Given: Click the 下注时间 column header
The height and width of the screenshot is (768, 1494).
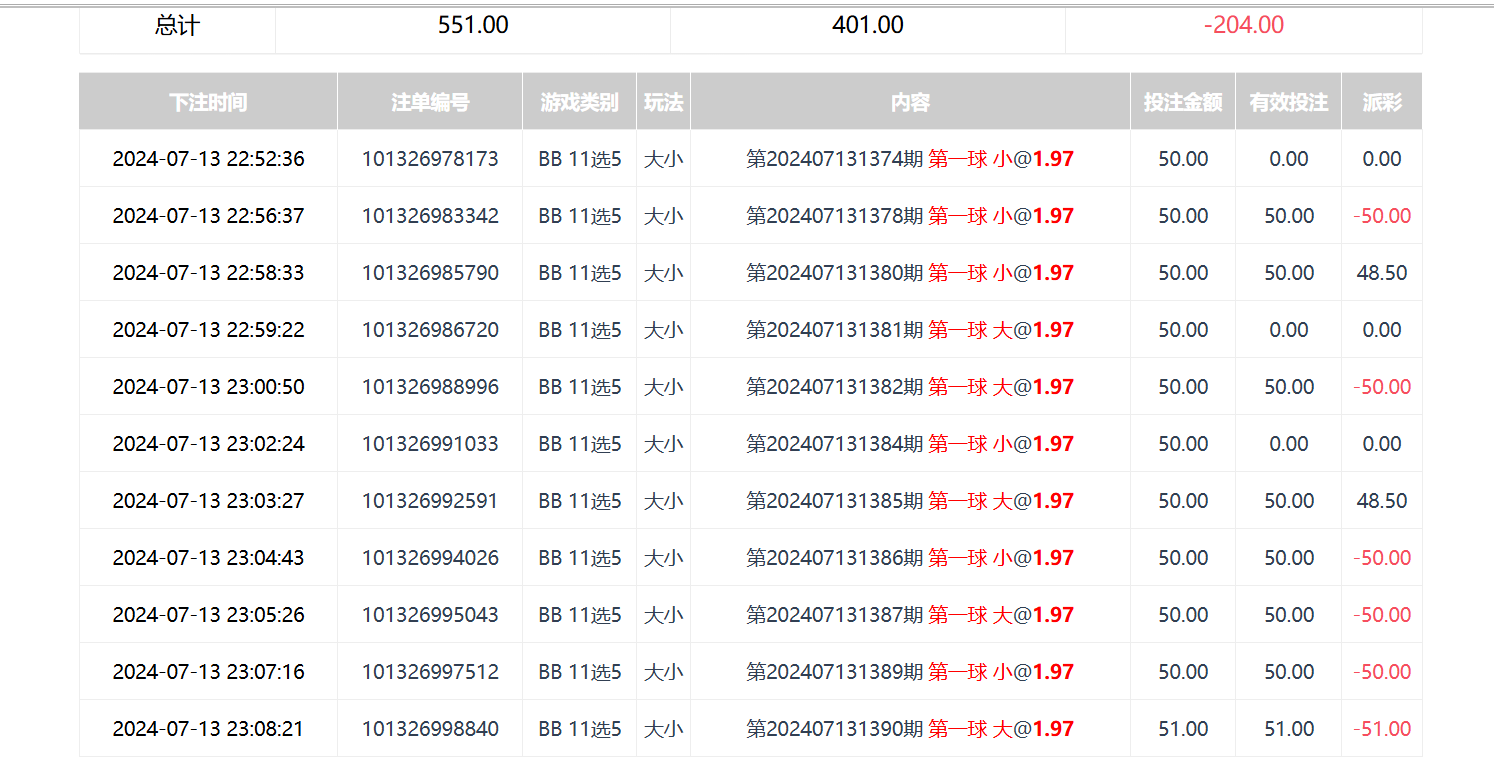Looking at the screenshot, I should pyautogui.click(x=208, y=102).
